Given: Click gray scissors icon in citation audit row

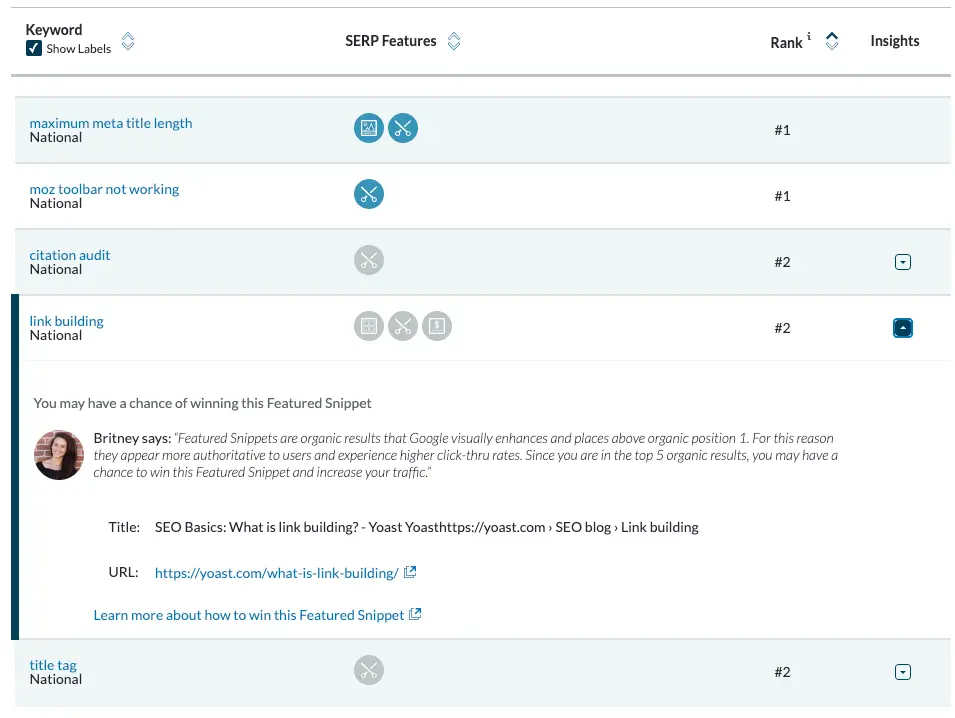Looking at the screenshot, I should (369, 261).
